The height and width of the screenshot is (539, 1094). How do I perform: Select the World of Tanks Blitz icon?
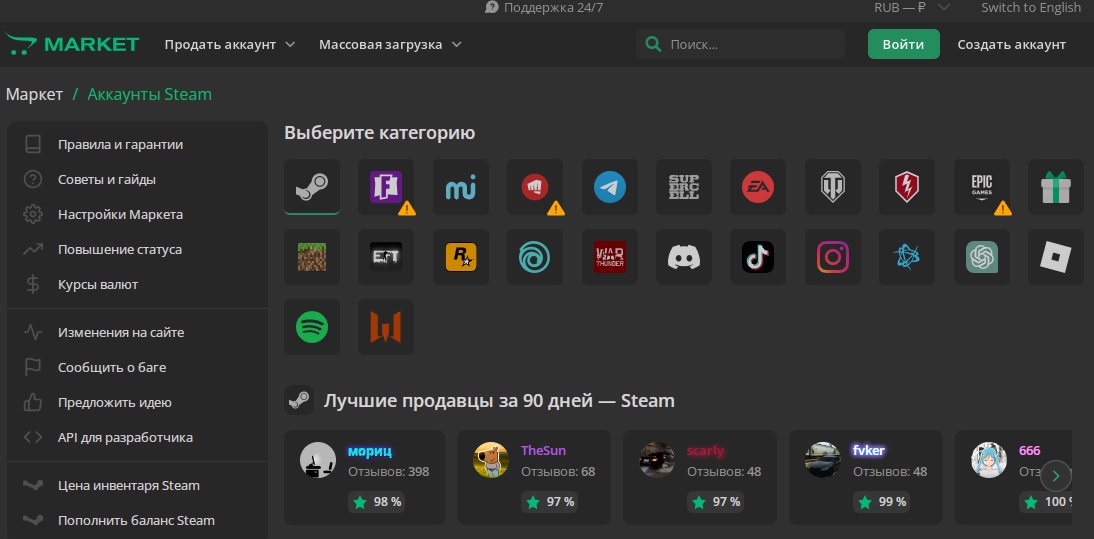[907, 187]
